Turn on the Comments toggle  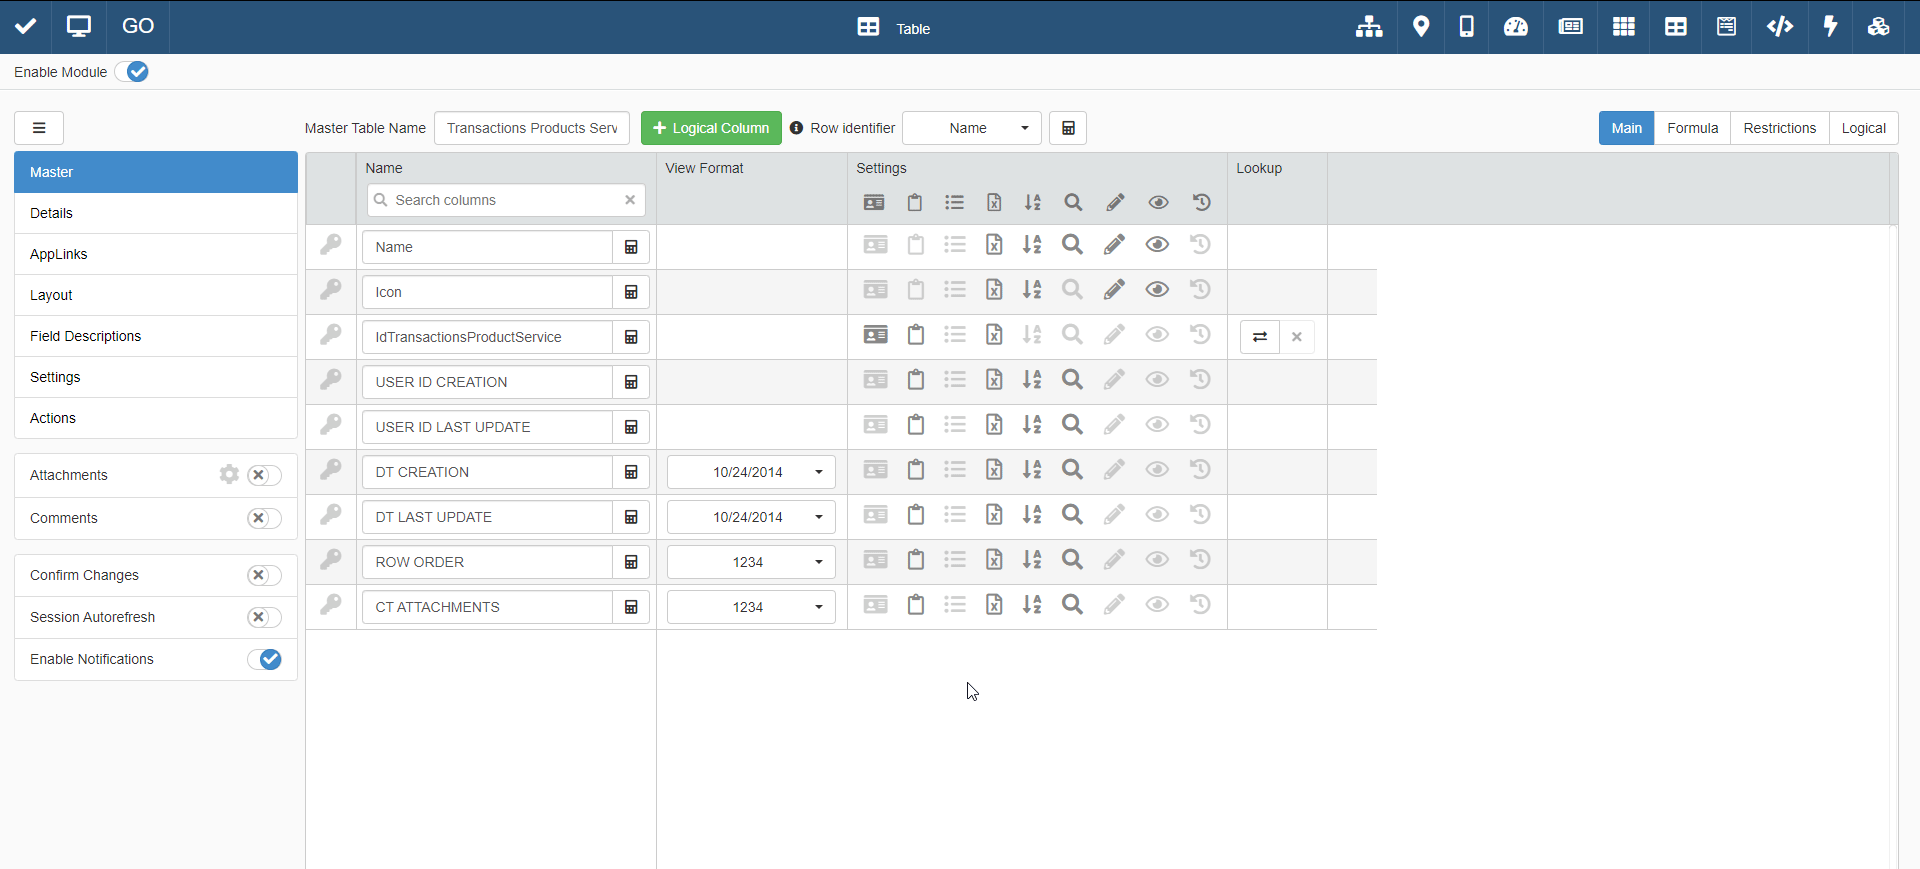265,518
